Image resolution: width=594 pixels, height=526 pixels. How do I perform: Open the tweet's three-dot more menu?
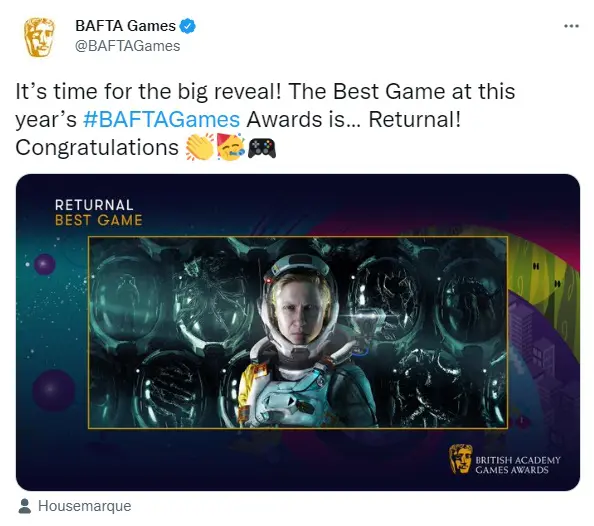pyautogui.click(x=571, y=26)
